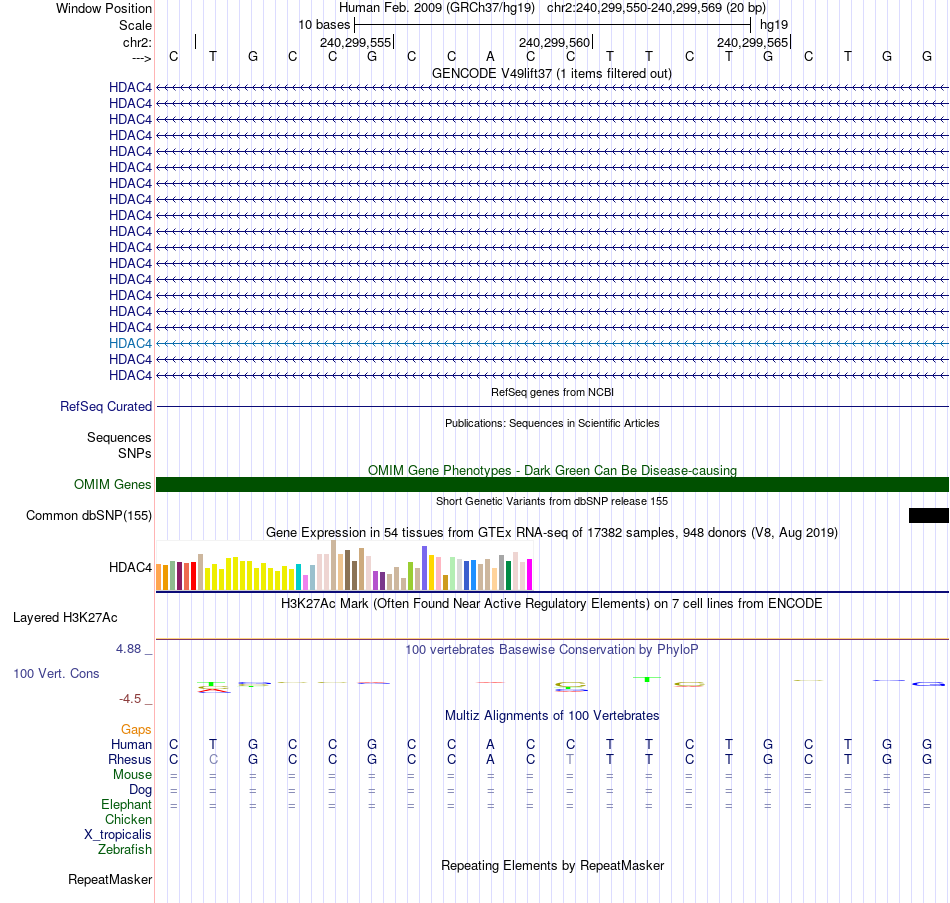Click the 'RefSeq Curated' track label
Screen dimensions: 950x903
[x=105, y=407]
